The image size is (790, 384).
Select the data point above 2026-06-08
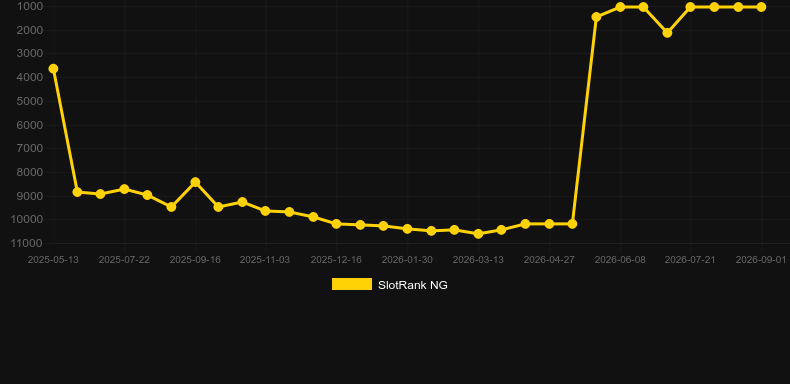tap(620, 7)
